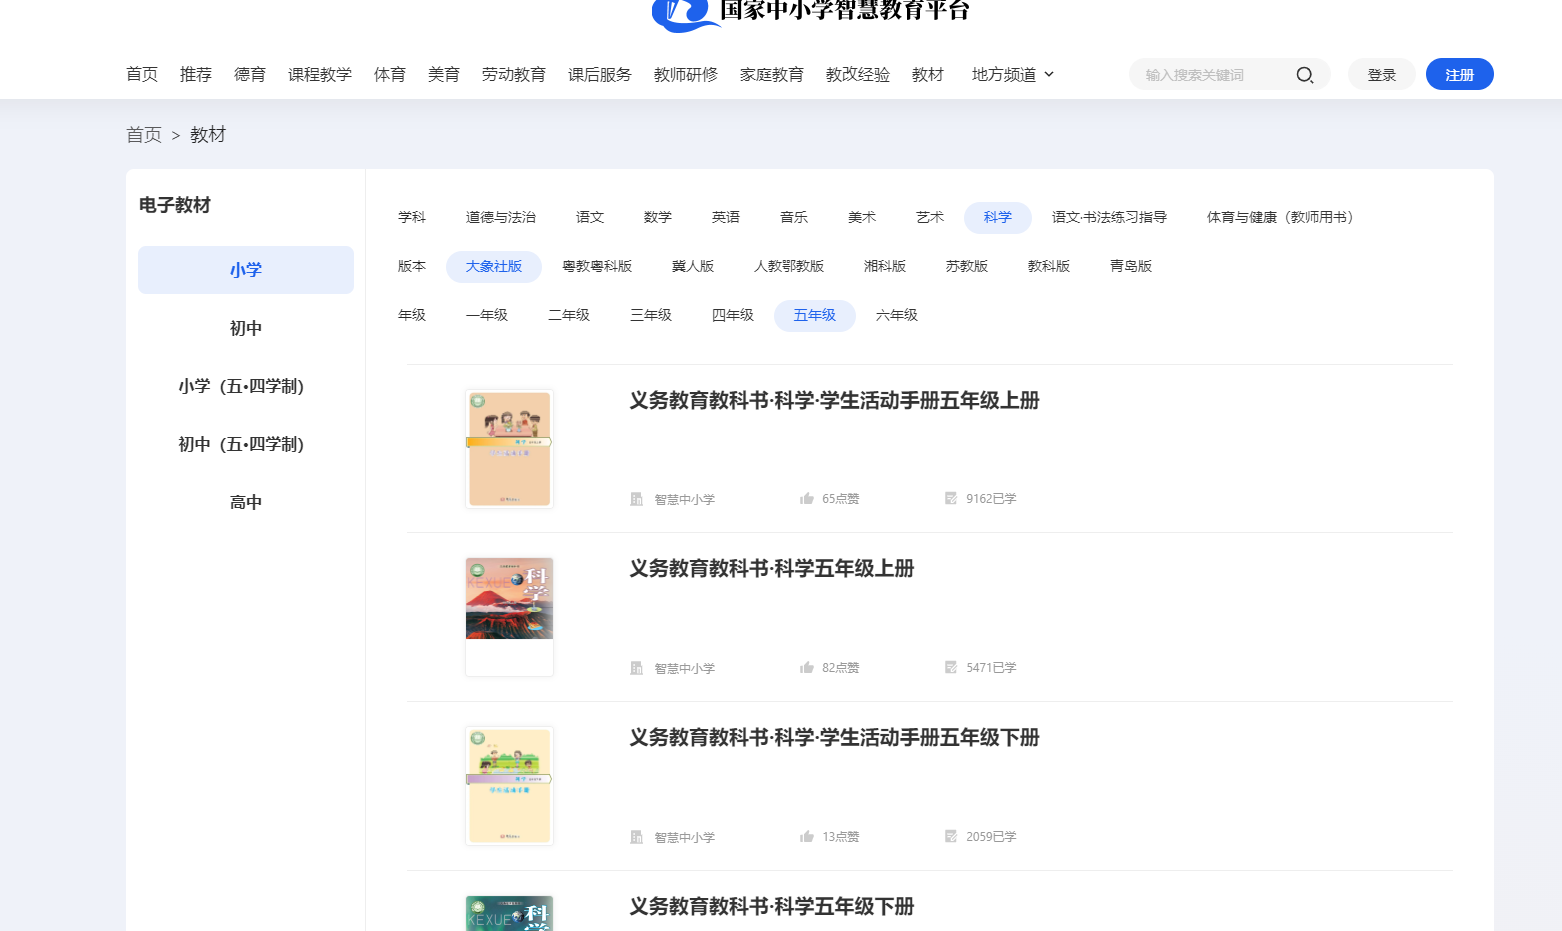Select the 苏教版 edition chip
Screen dimensions: 1562x931
pos(967,266)
